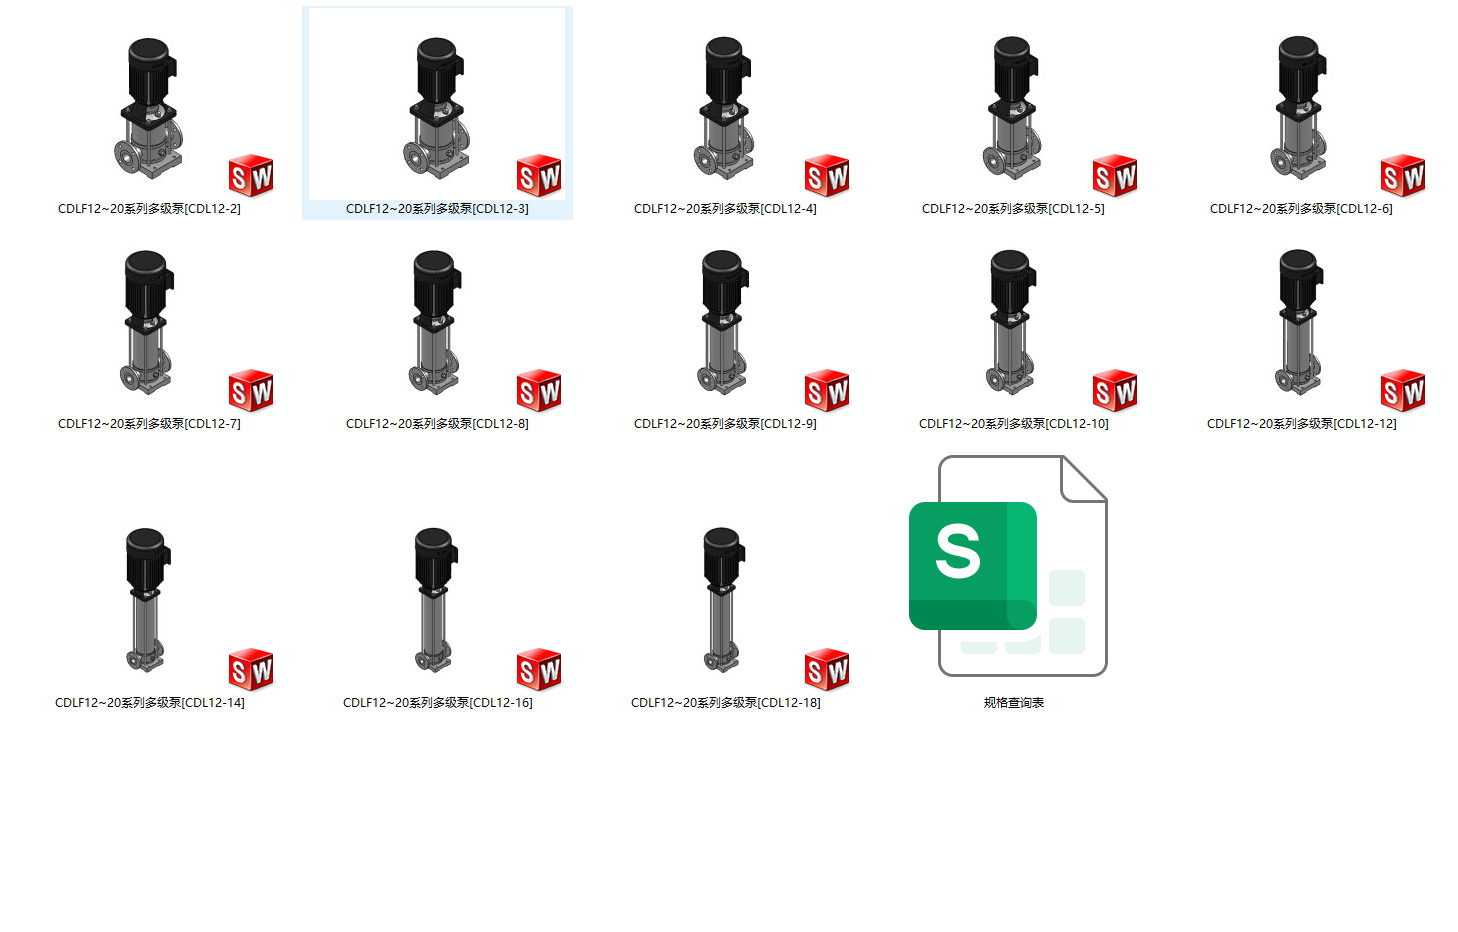Click the SolidWorks badge on CDL12-12 file
Screen dimensions: 1458x932
click(1403, 391)
